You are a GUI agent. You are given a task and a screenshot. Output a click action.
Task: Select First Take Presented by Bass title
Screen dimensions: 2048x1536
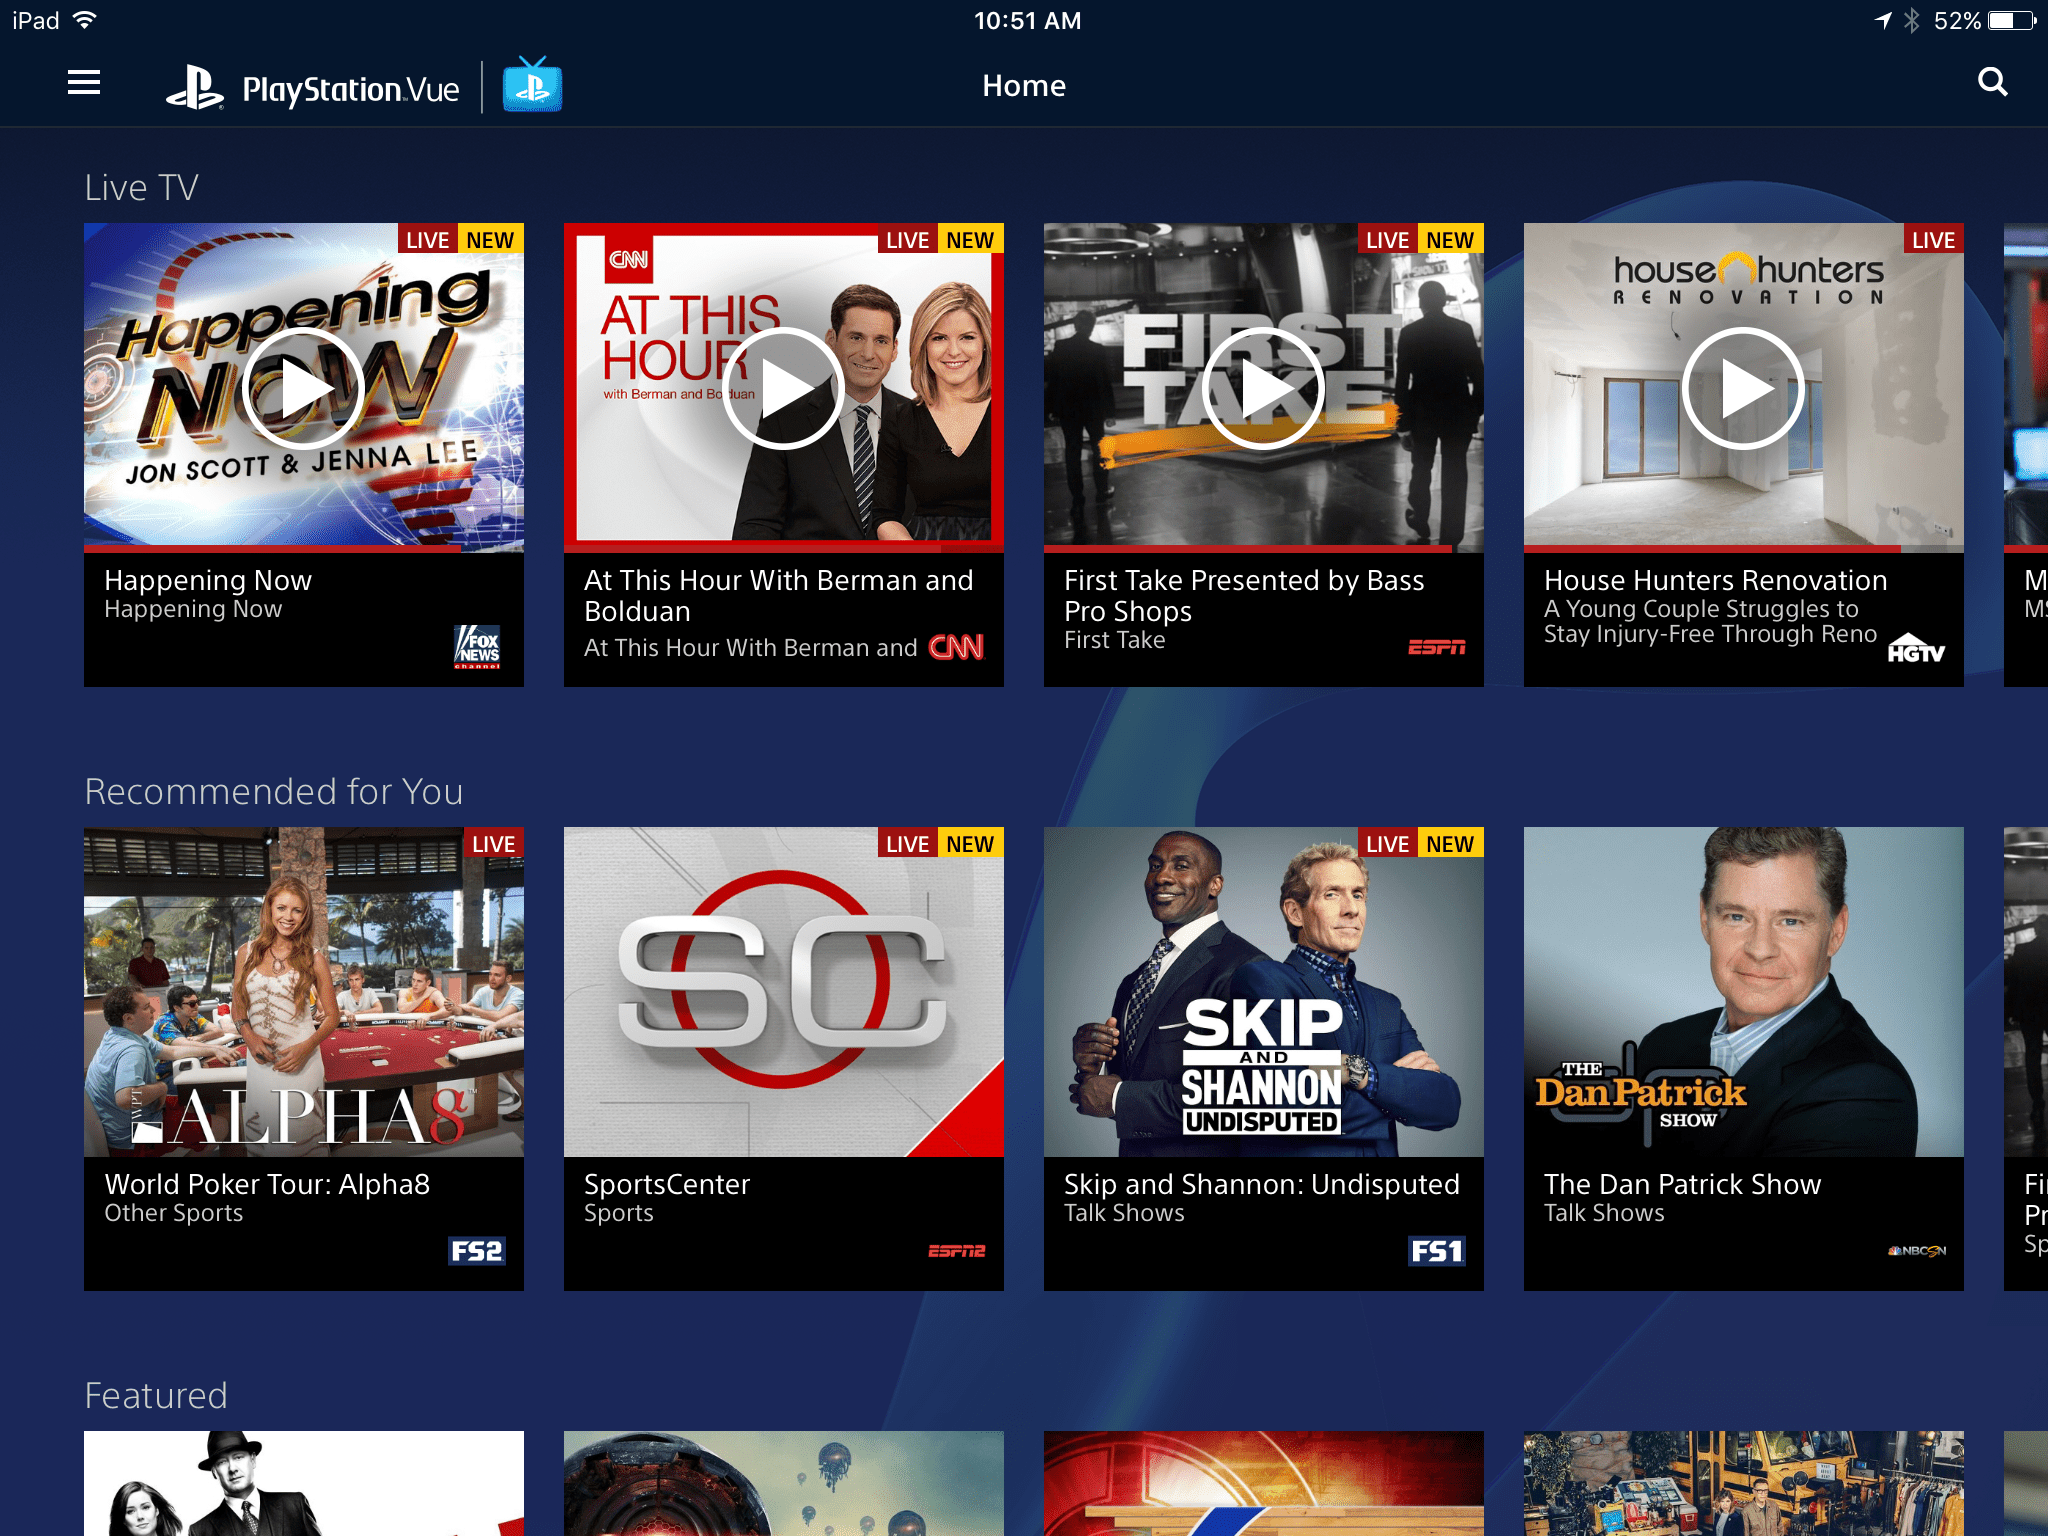[x=1244, y=596]
